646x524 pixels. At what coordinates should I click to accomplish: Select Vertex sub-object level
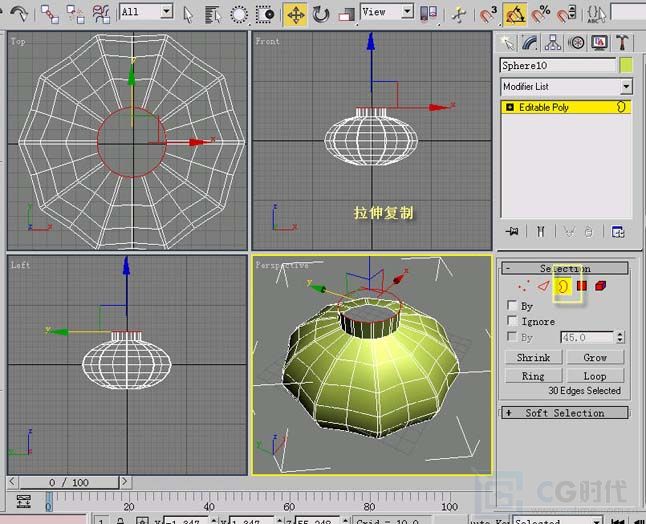tap(524, 285)
